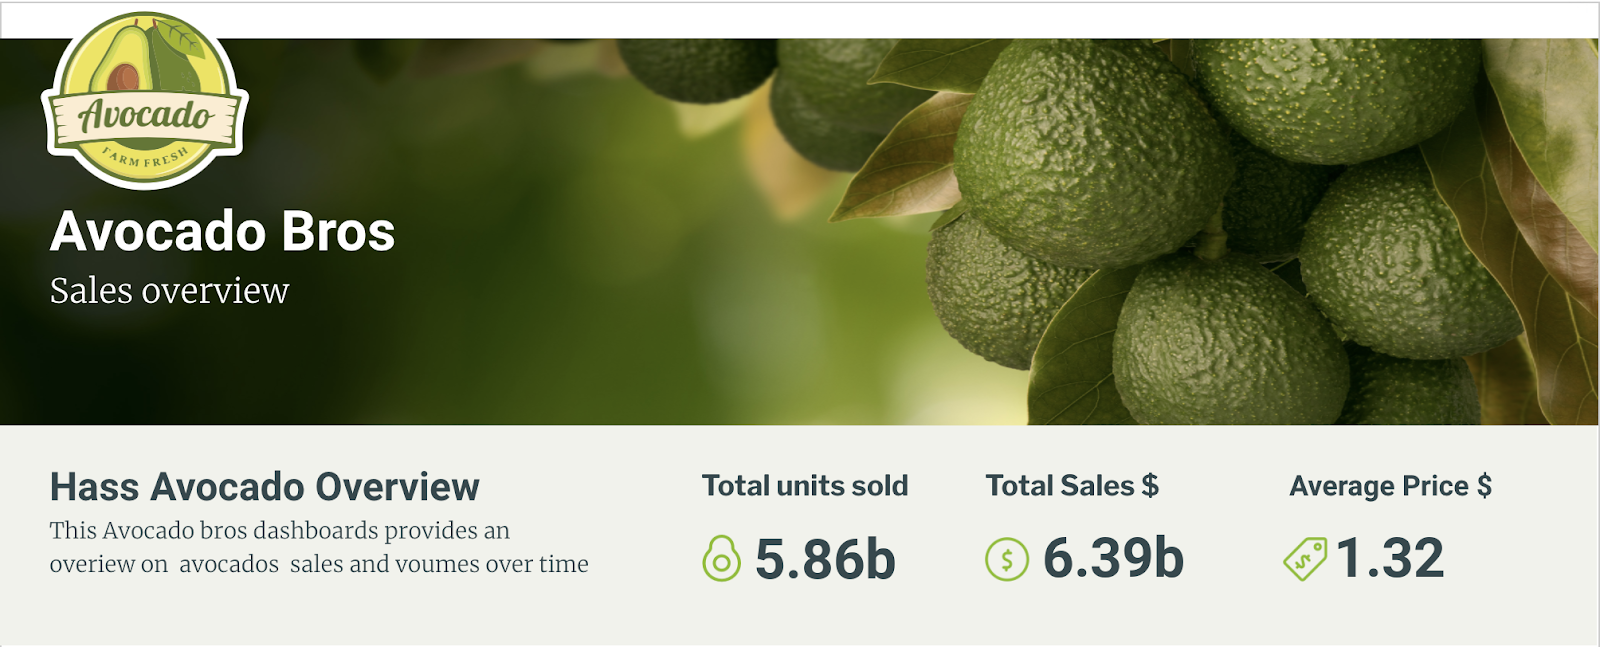The height and width of the screenshot is (647, 1600).
Task: Click the dashboard description paragraph text
Action: coord(319,547)
